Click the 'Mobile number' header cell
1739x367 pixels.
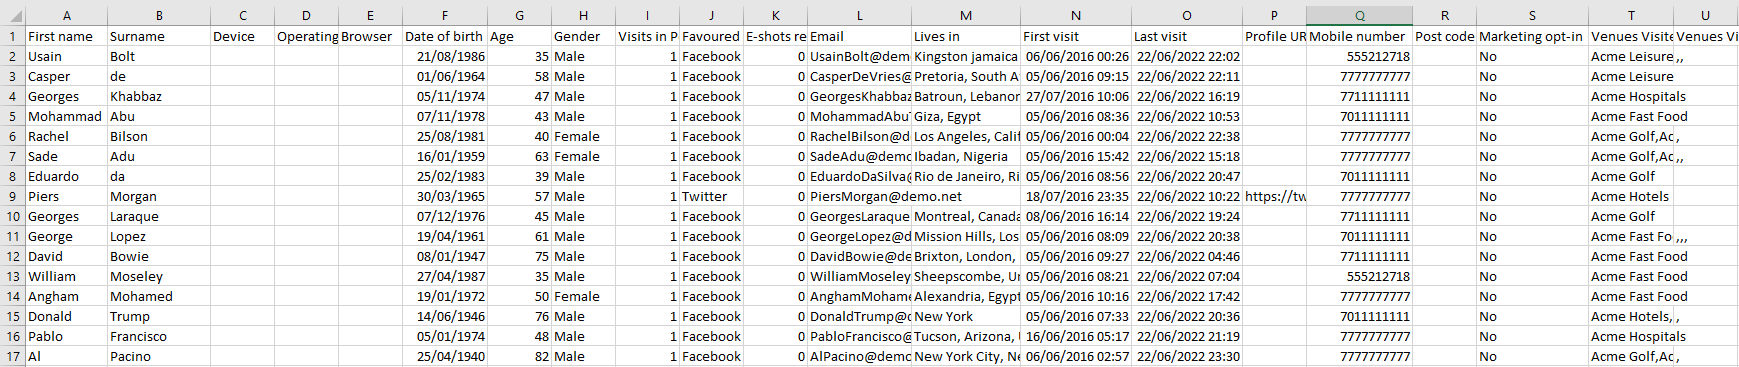tap(1359, 36)
